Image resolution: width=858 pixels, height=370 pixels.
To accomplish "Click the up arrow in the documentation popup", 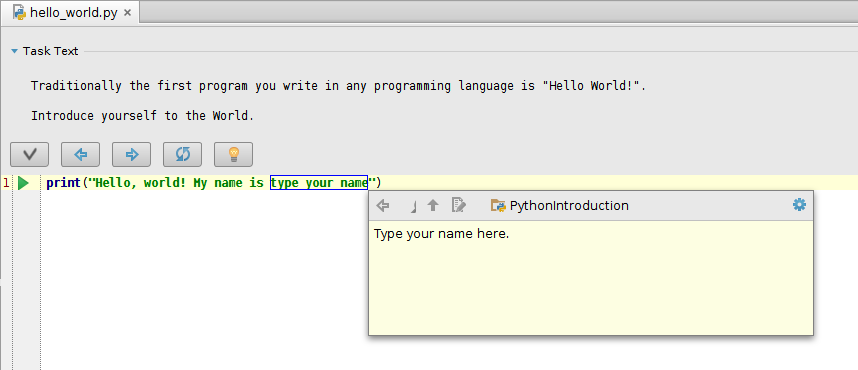I will point(433,206).
